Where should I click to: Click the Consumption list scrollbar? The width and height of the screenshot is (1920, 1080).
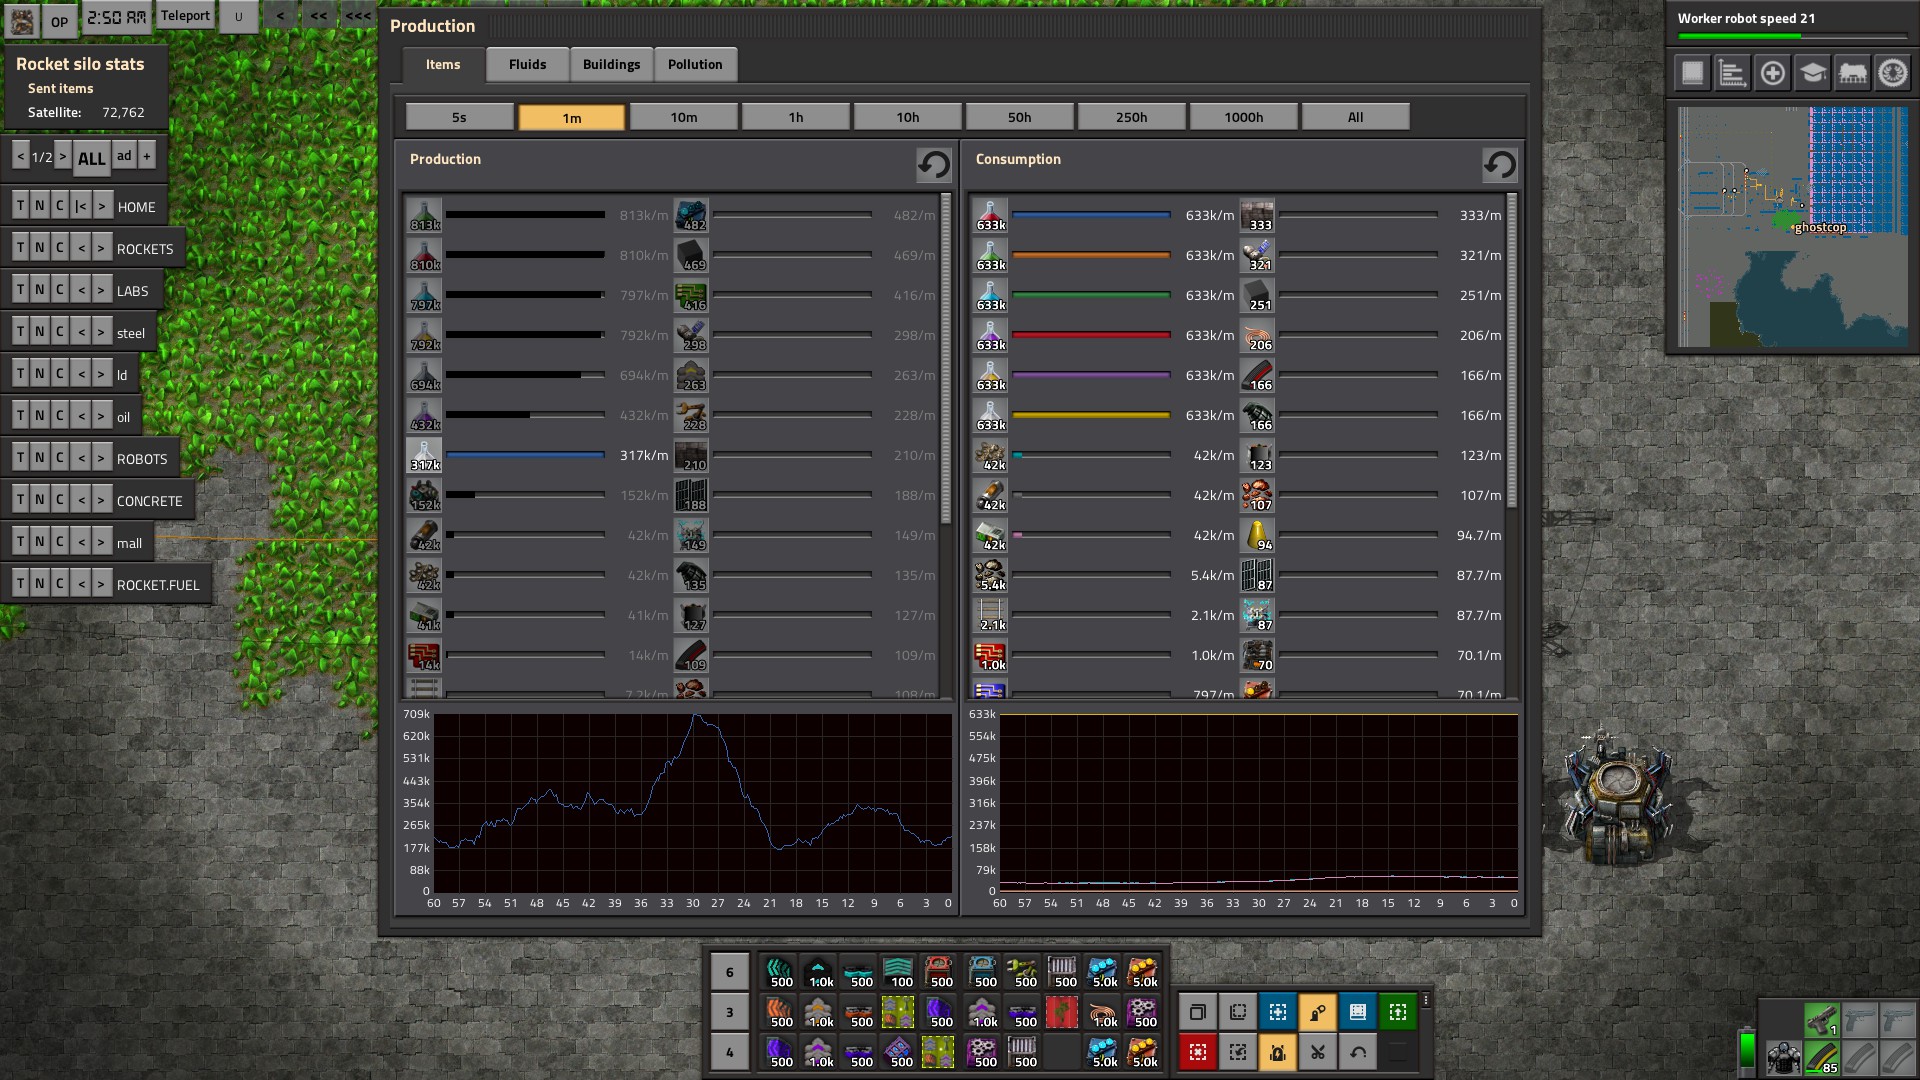pyautogui.click(x=1511, y=350)
